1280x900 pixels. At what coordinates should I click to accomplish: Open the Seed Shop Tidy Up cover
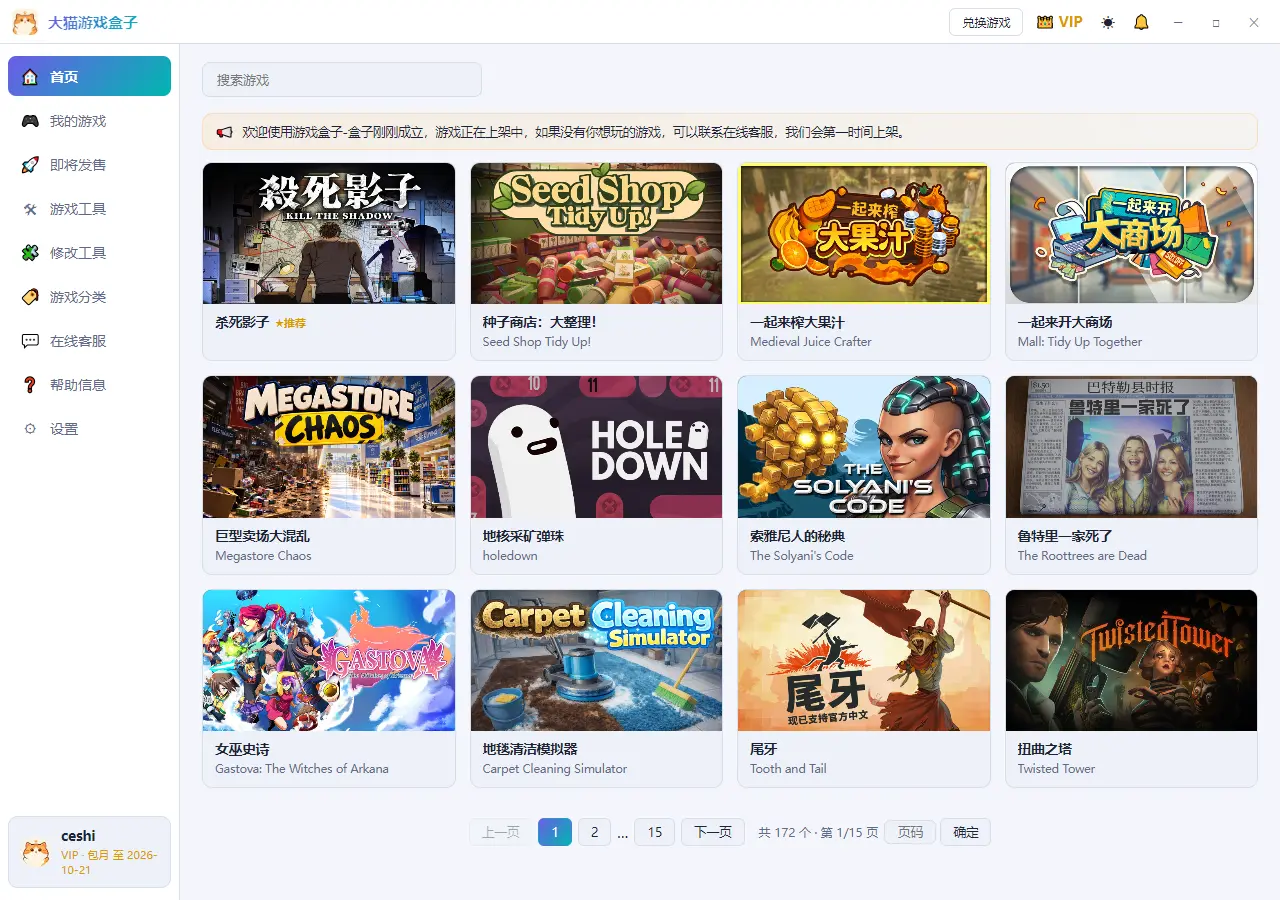click(x=596, y=233)
